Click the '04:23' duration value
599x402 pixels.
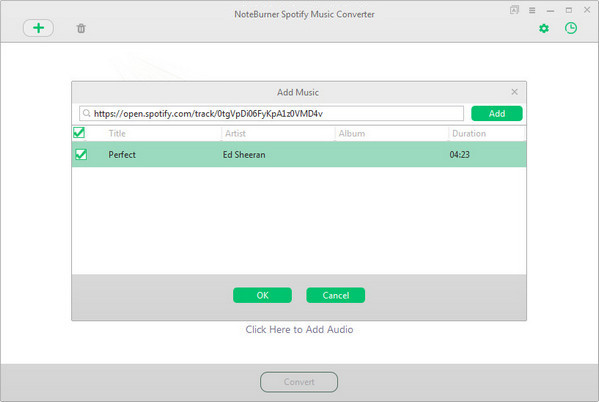pos(459,155)
